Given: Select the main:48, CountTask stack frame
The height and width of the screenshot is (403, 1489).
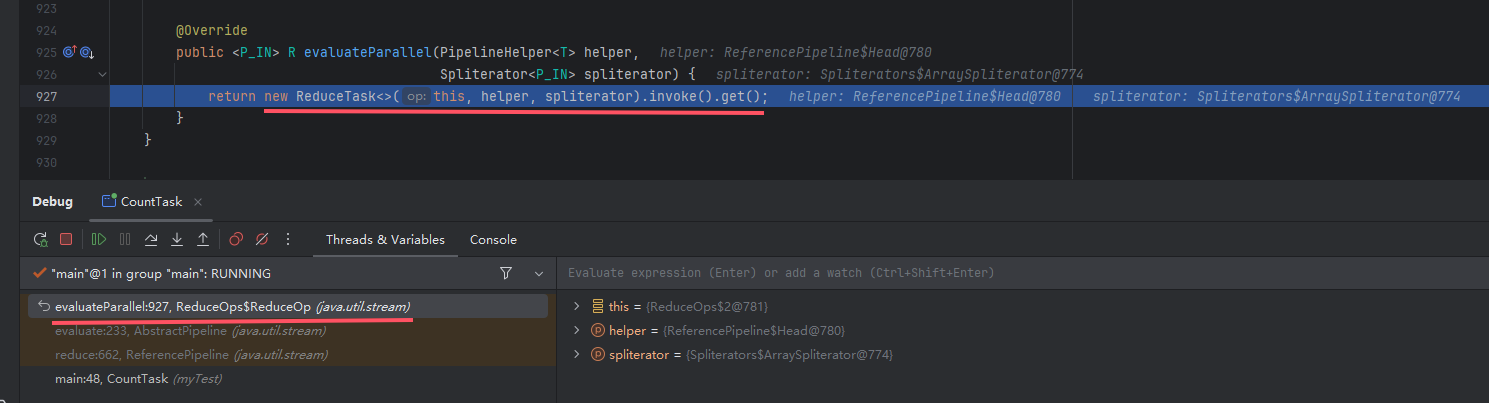Looking at the screenshot, I should (138, 379).
